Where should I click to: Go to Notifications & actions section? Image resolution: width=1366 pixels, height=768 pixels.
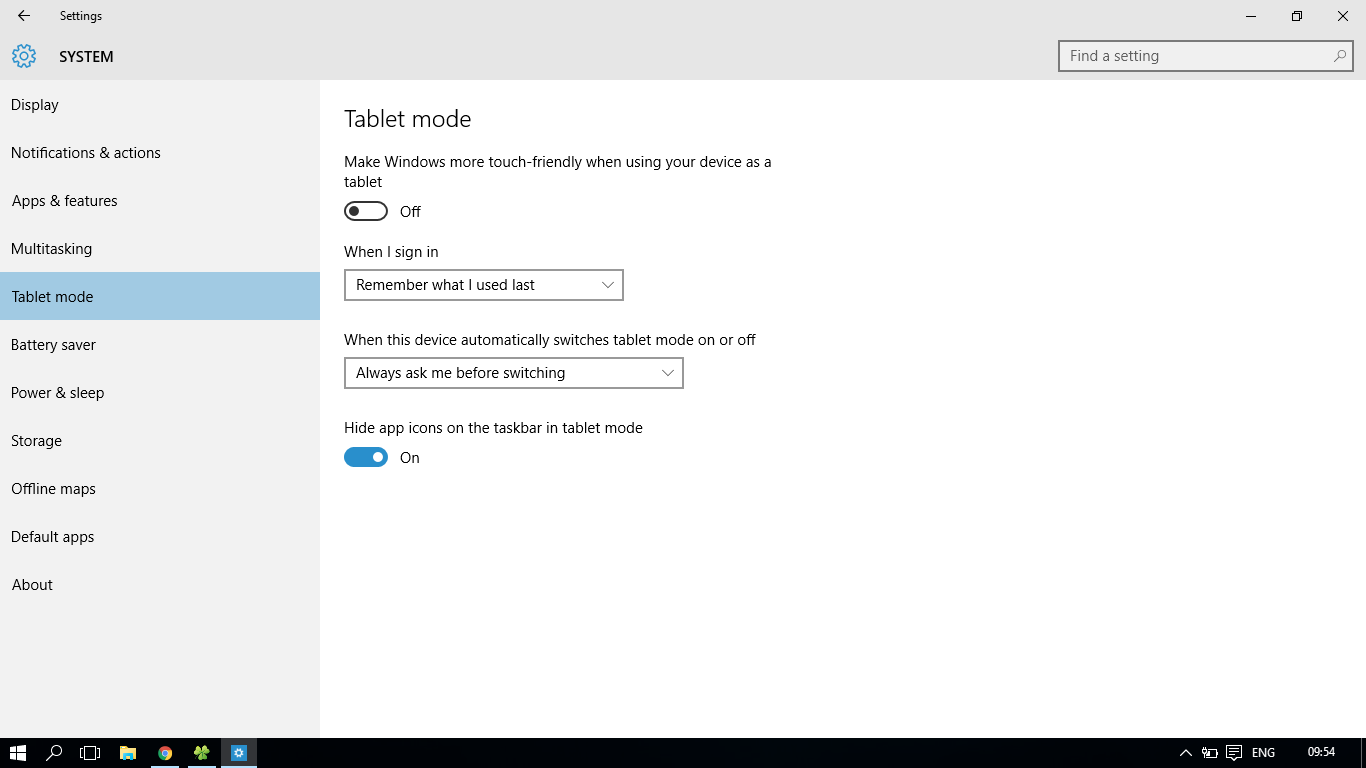[86, 153]
